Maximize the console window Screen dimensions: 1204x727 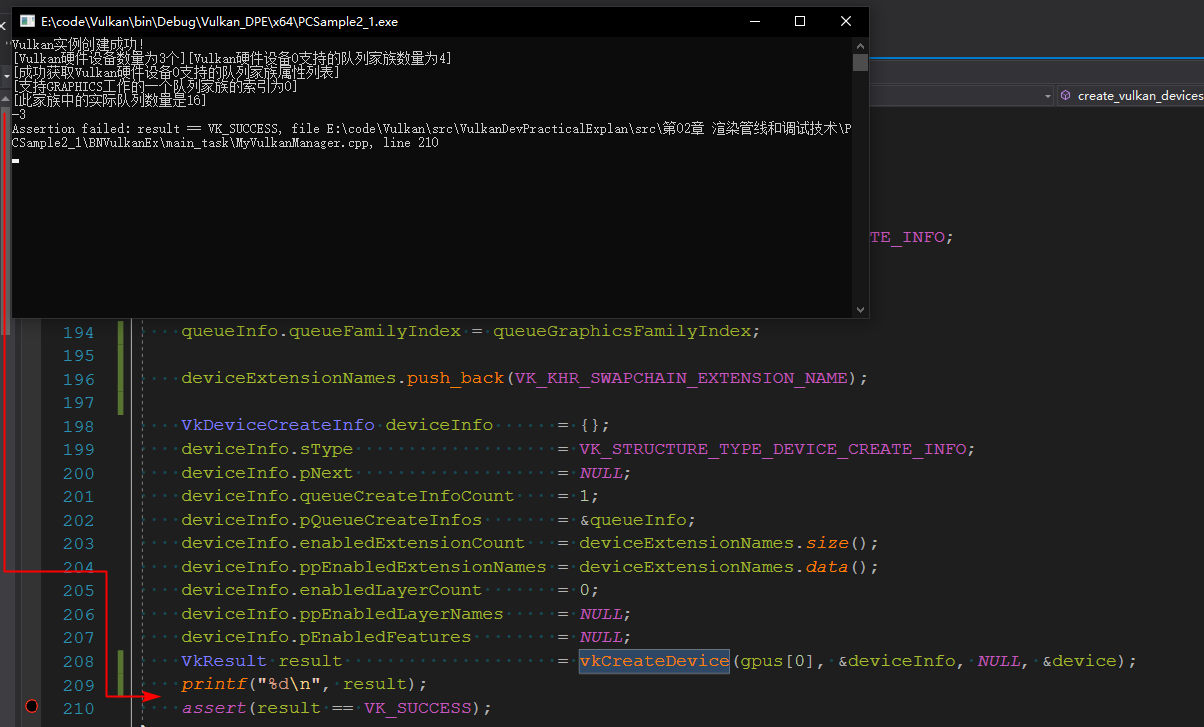tap(800, 19)
